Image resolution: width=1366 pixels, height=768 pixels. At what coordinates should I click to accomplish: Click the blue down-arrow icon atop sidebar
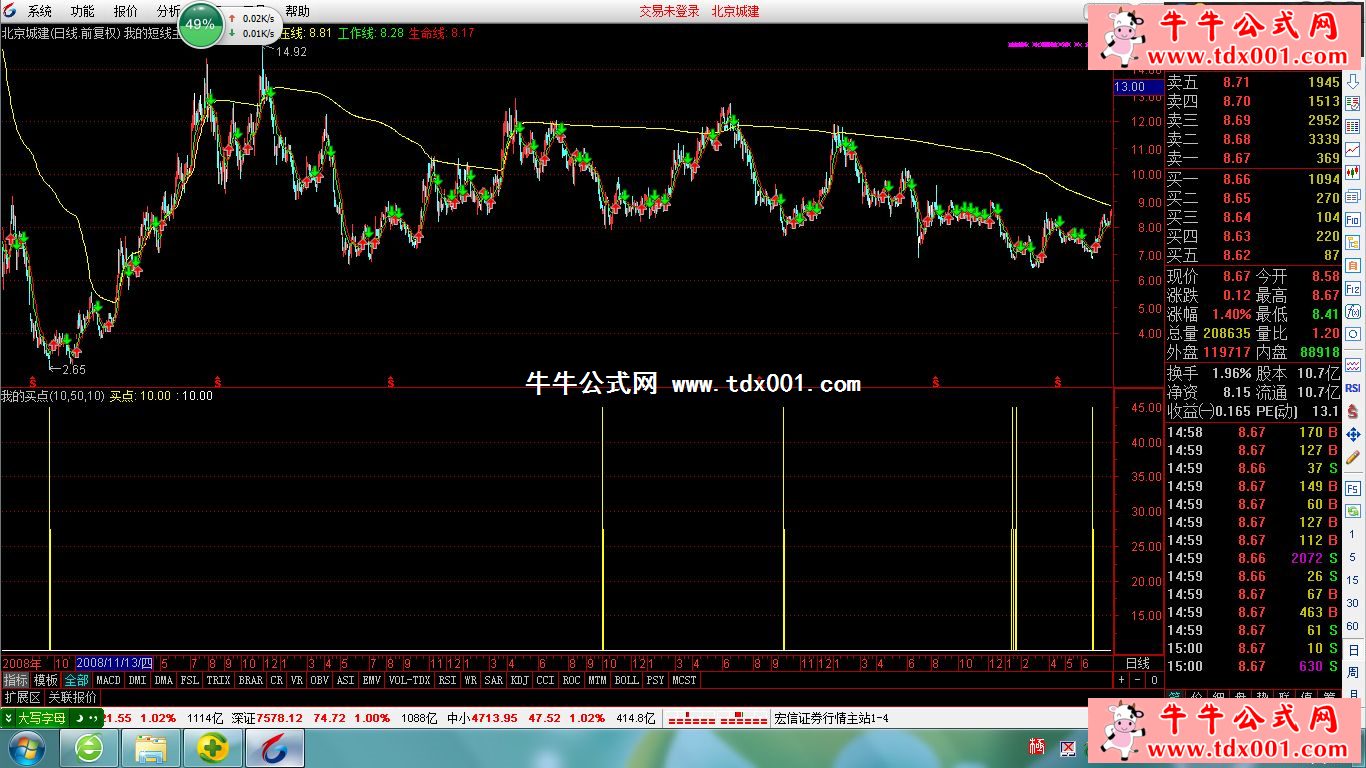tap(1353, 81)
